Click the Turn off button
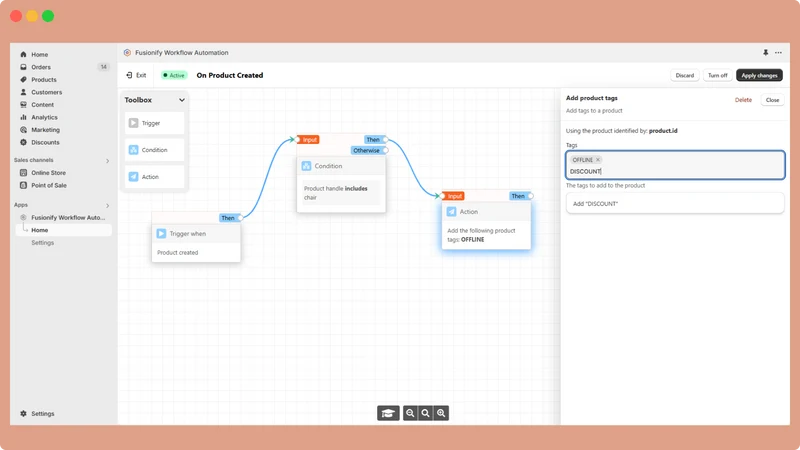800x450 pixels. pos(717,75)
